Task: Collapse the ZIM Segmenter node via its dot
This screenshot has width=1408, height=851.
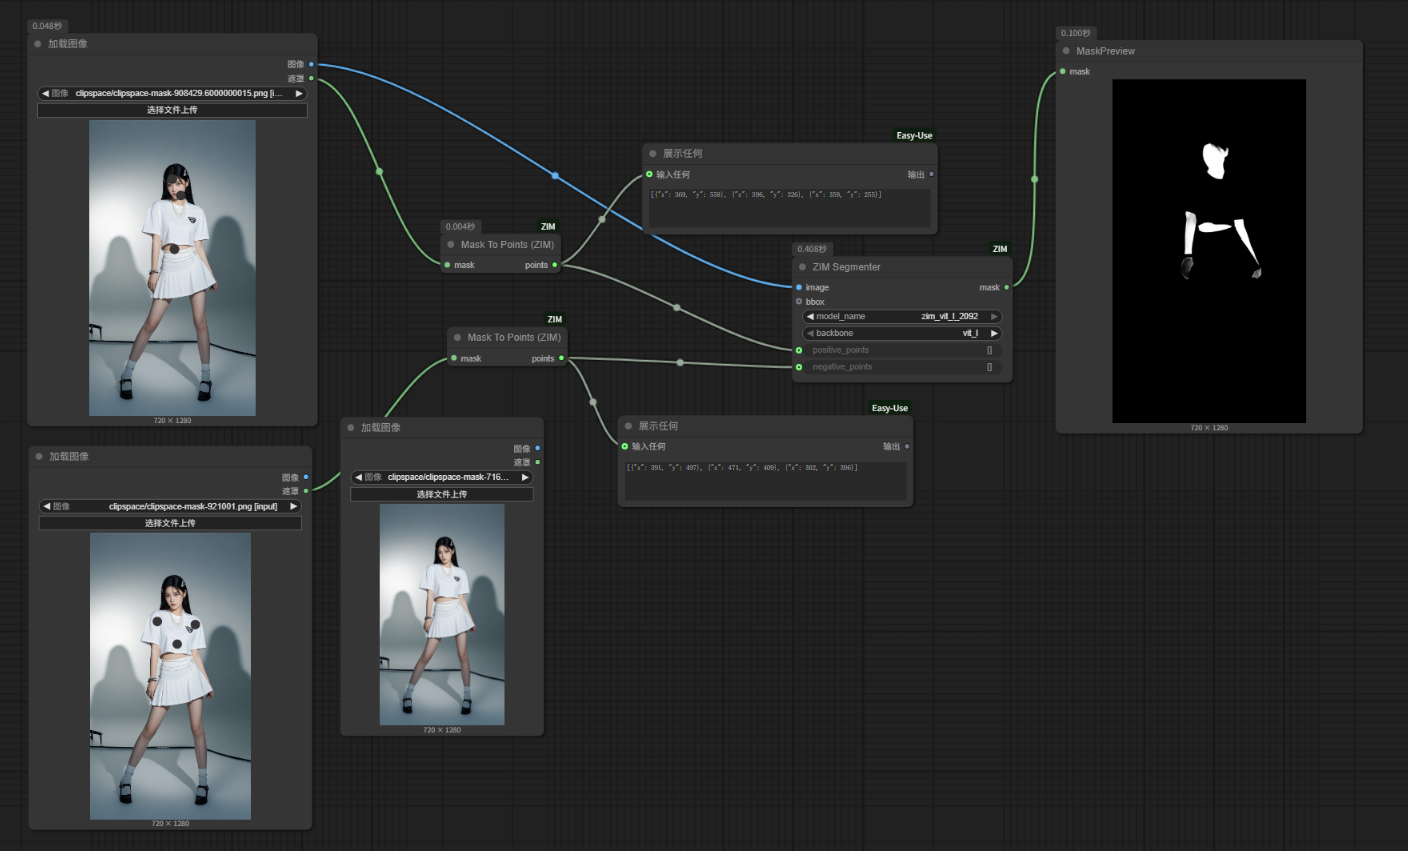Action: (802, 267)
